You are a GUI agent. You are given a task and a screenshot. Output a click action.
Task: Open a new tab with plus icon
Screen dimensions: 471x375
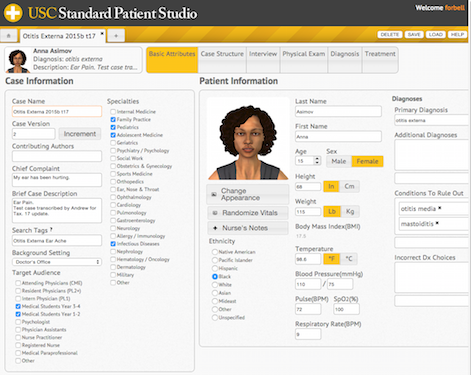coord(116,36)
